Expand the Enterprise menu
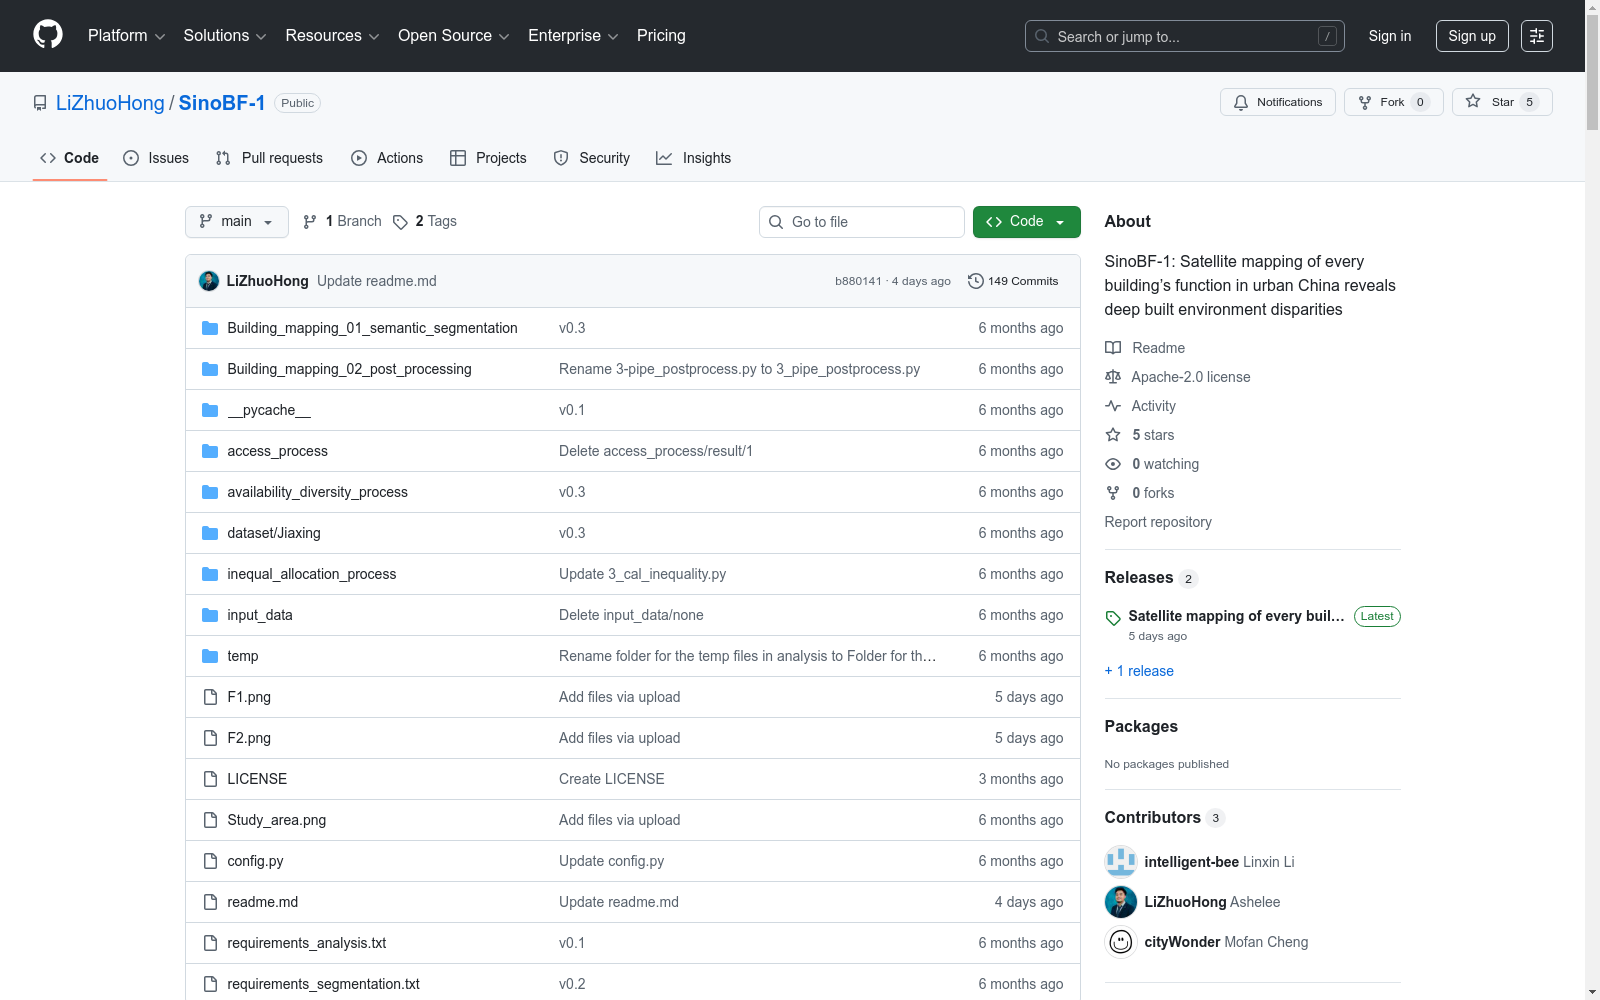 coord(573,36)
